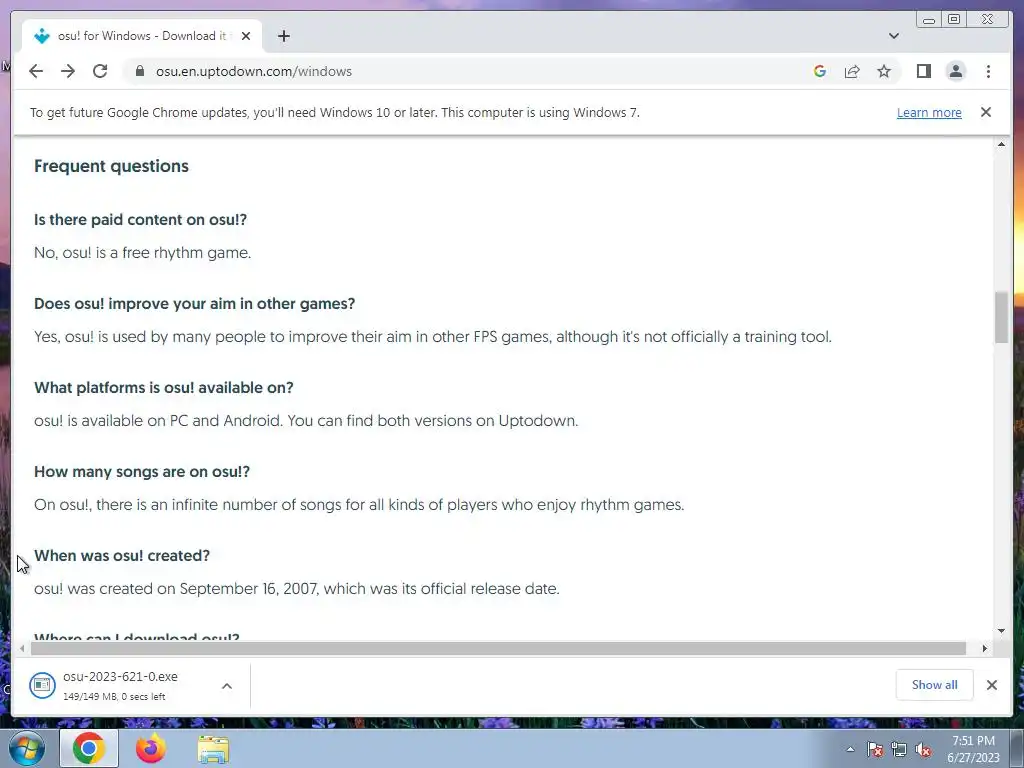Reload the current page
Screen dimensions: 1024x768
point(100,71)
